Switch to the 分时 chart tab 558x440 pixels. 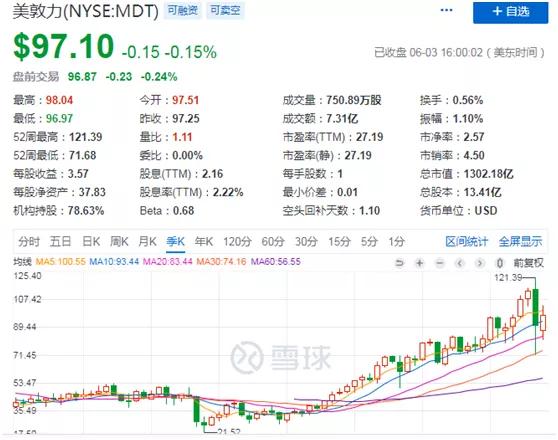pos(29,242)
